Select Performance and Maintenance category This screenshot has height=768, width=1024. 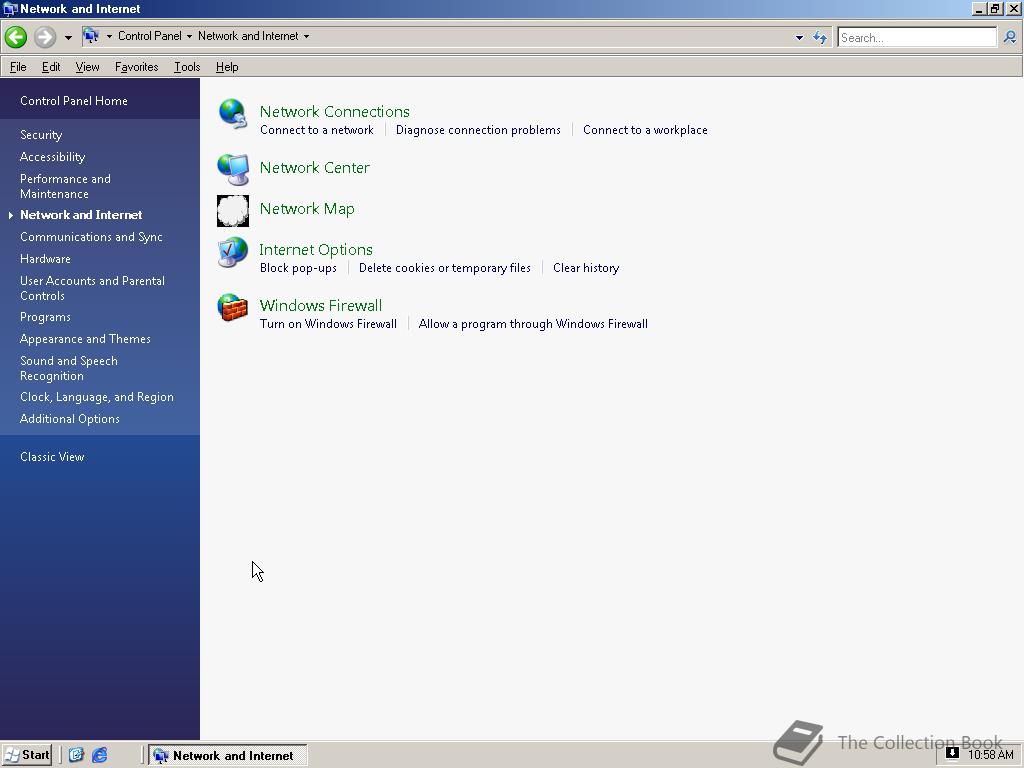[x=65, y=186]
